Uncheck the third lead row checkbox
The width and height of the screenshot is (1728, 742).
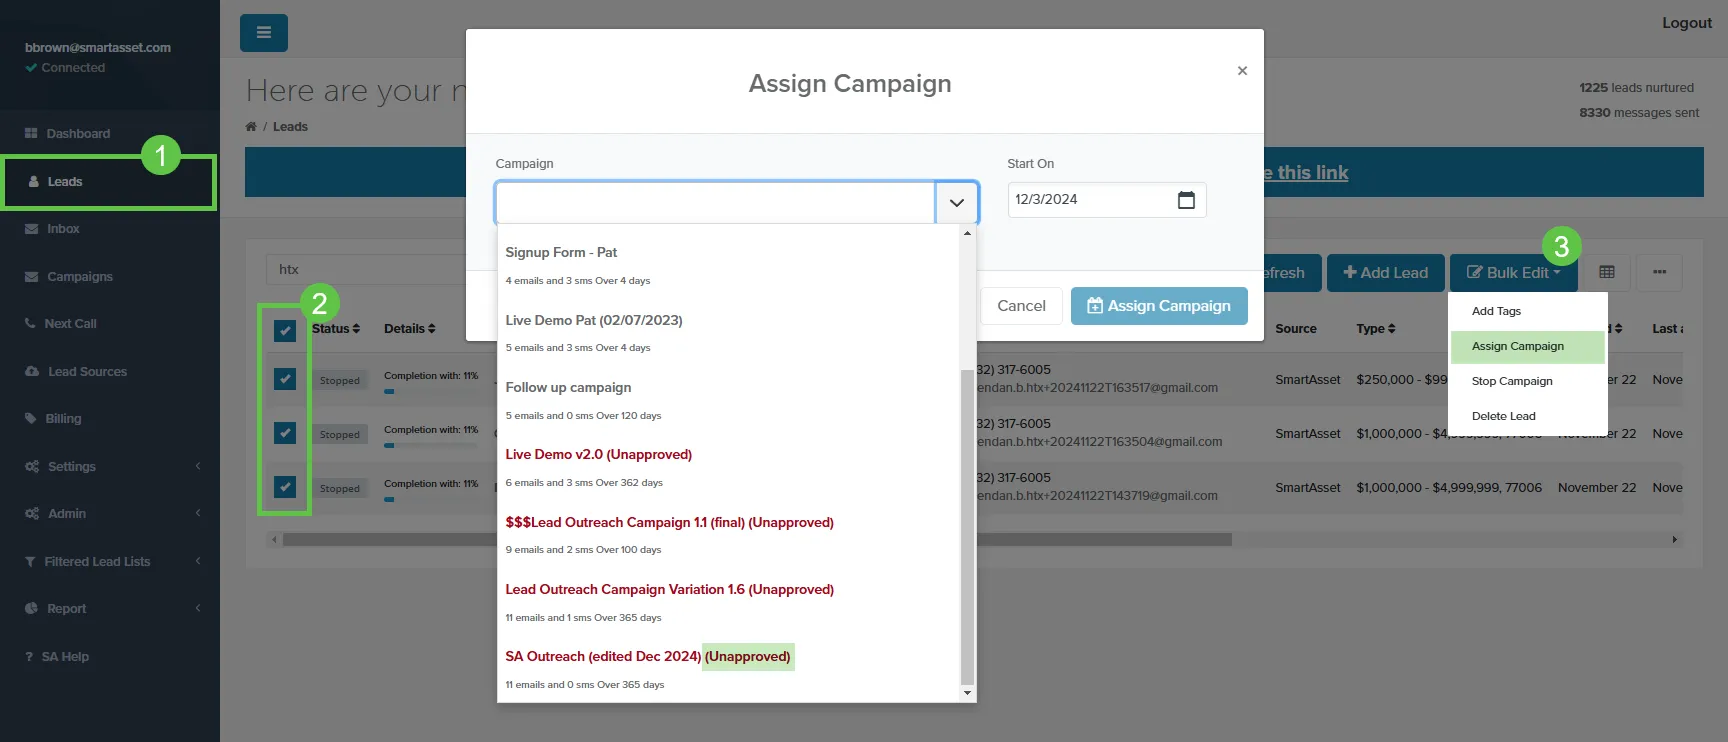coord(285,487)
